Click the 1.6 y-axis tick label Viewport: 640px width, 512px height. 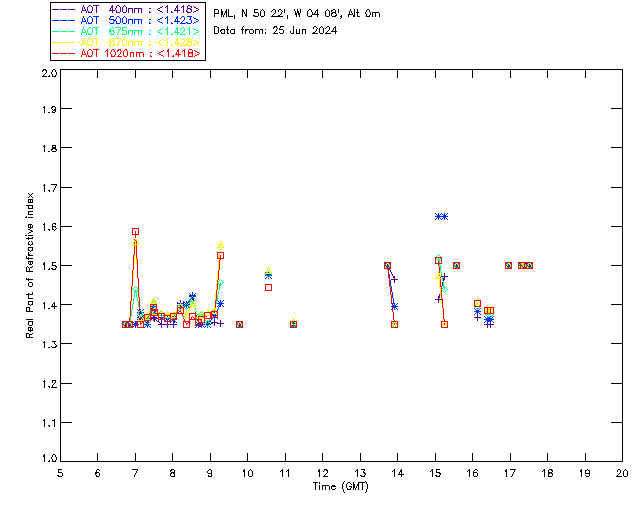click(49, 227)
